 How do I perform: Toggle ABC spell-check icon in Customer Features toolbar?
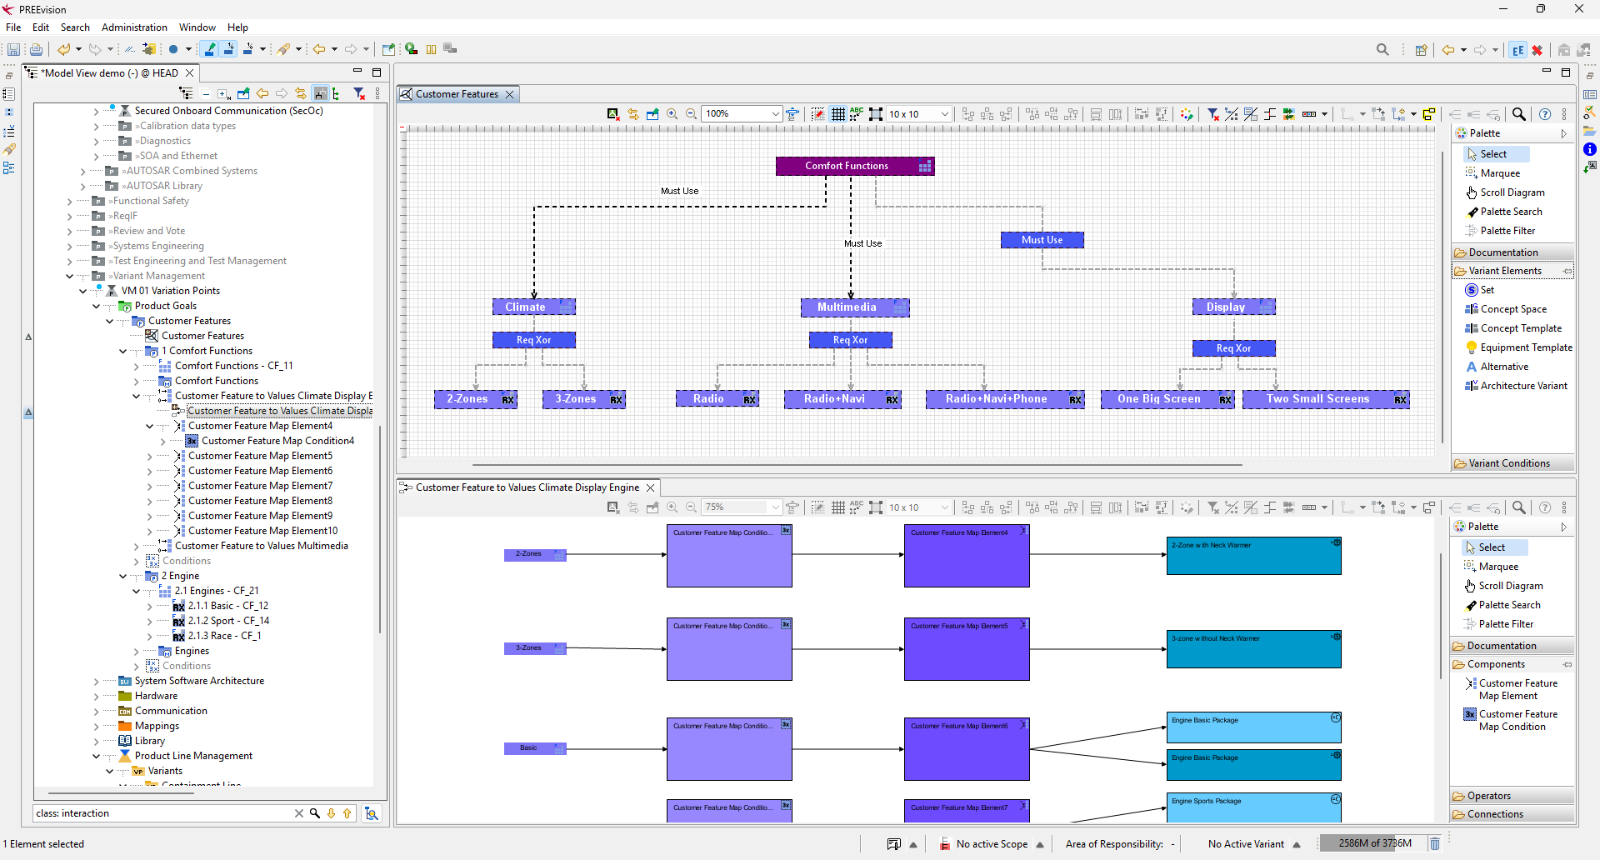coord(856,114)
